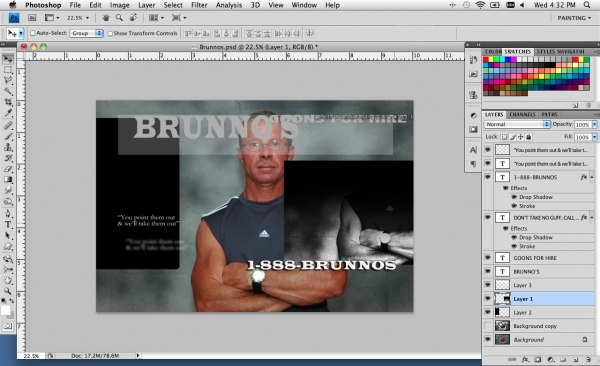The width and height of the screenshot is (600, 366).
Task: Open the Fill slider dropdown arrow
Action: click(x=595, y=137)
